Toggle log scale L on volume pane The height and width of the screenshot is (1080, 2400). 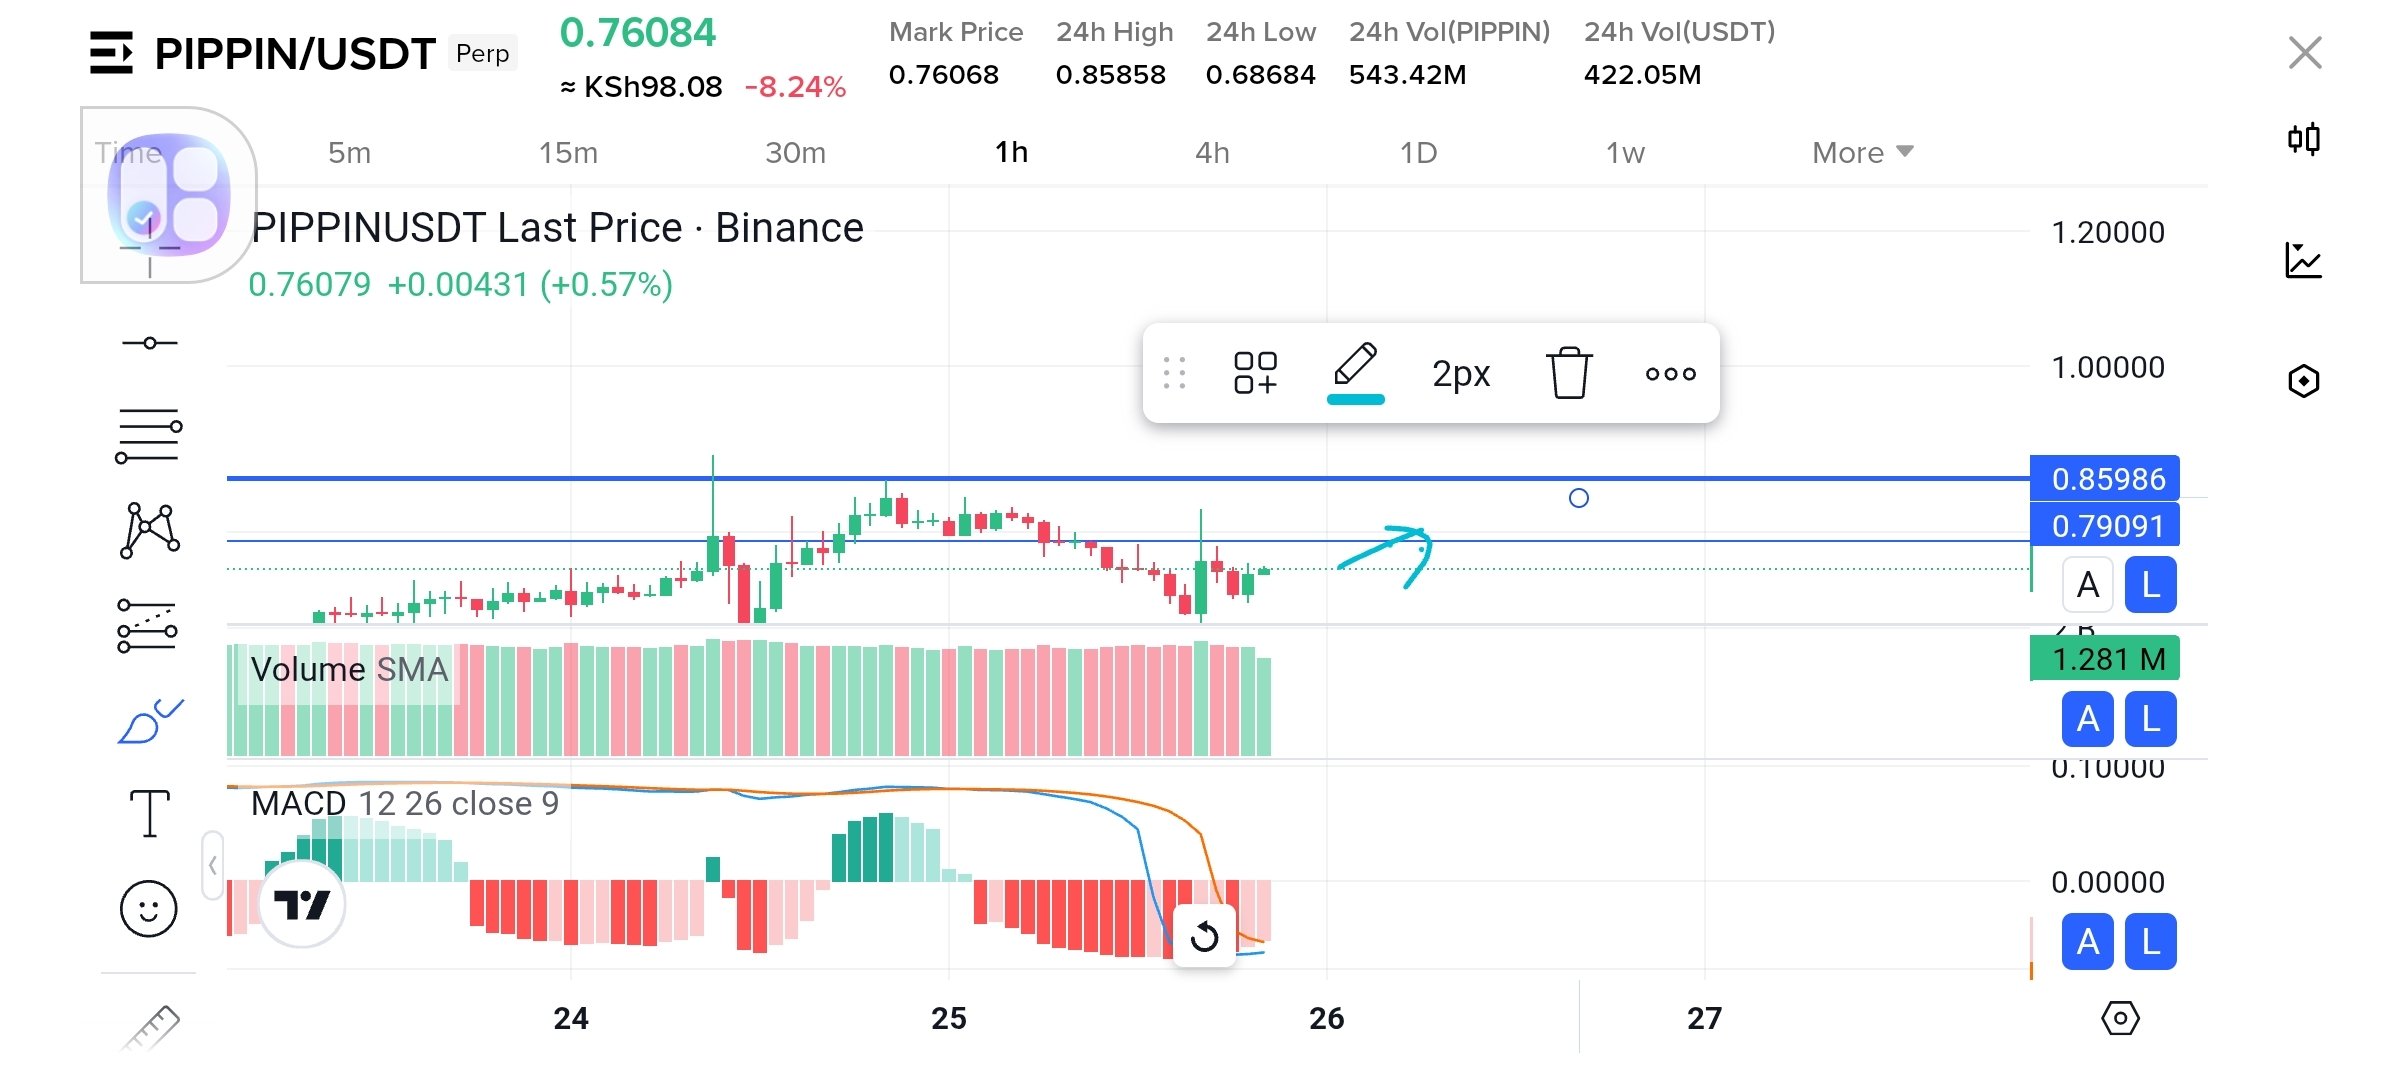tap(2151, 719)
